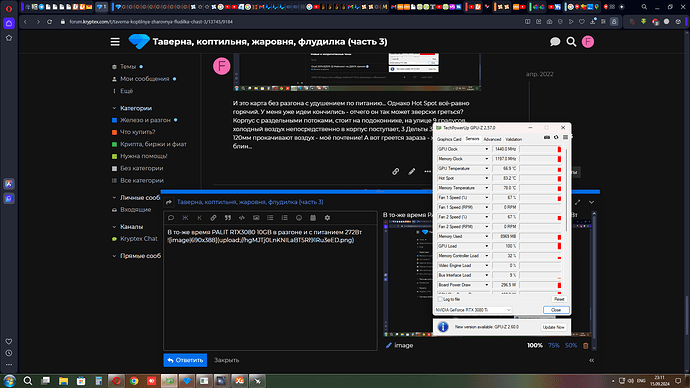Open the emoji picker in the reply editor

point(299,218)
